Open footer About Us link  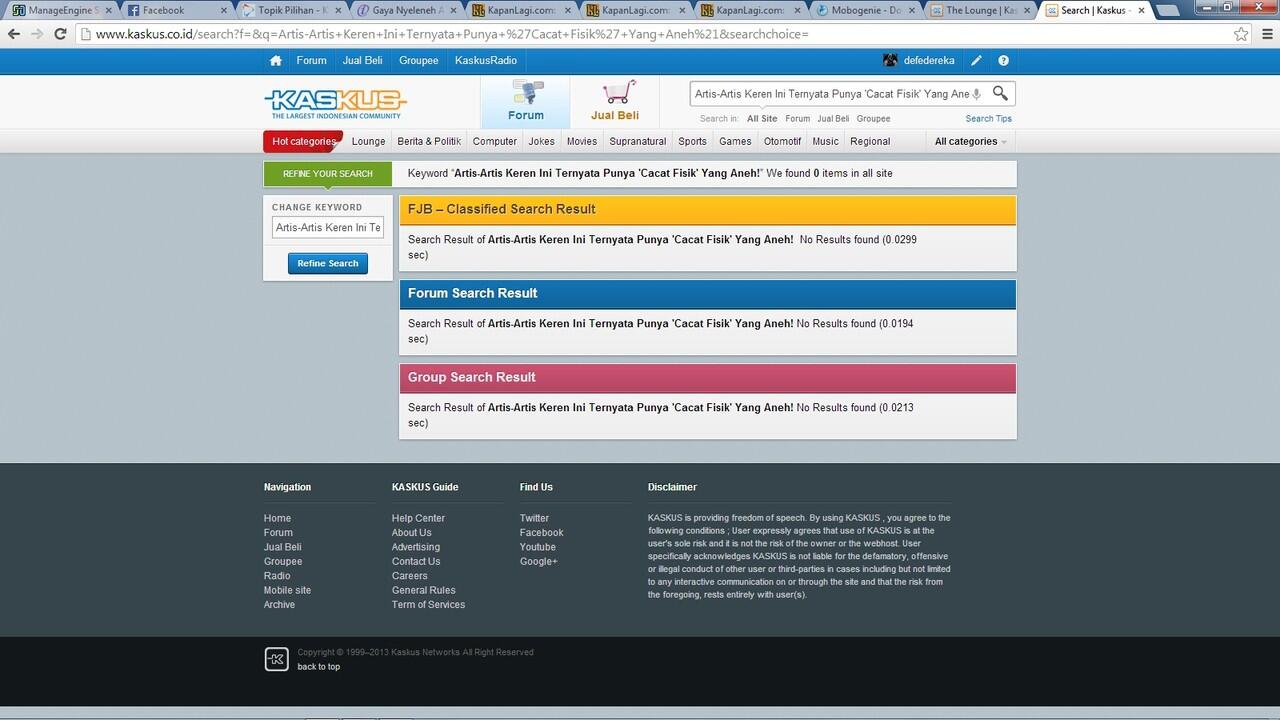pyautogui.click(x=412, y=532)
